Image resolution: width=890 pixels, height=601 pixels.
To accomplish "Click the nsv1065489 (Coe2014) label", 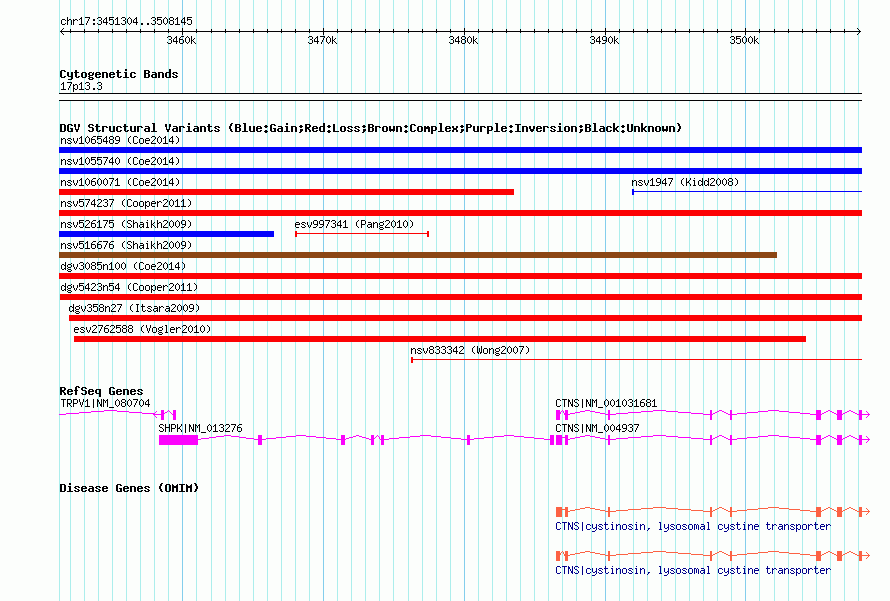I will coord(120,140).
